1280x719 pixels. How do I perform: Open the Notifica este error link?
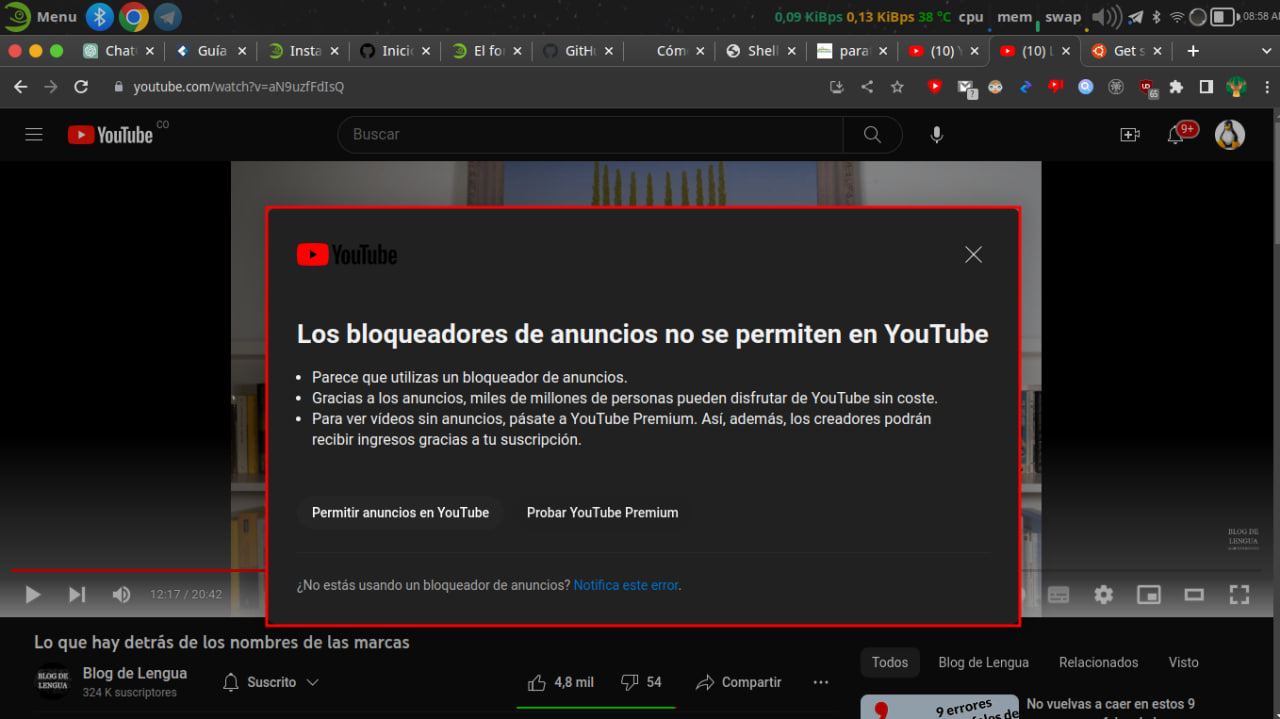pos(626,585)
